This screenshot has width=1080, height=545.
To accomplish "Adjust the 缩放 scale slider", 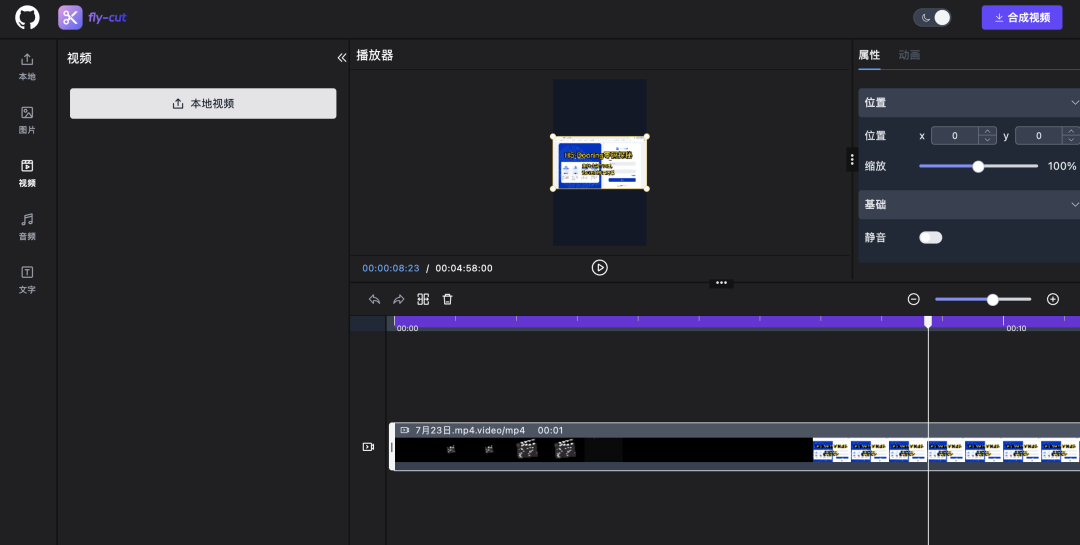I will point(978,166).
